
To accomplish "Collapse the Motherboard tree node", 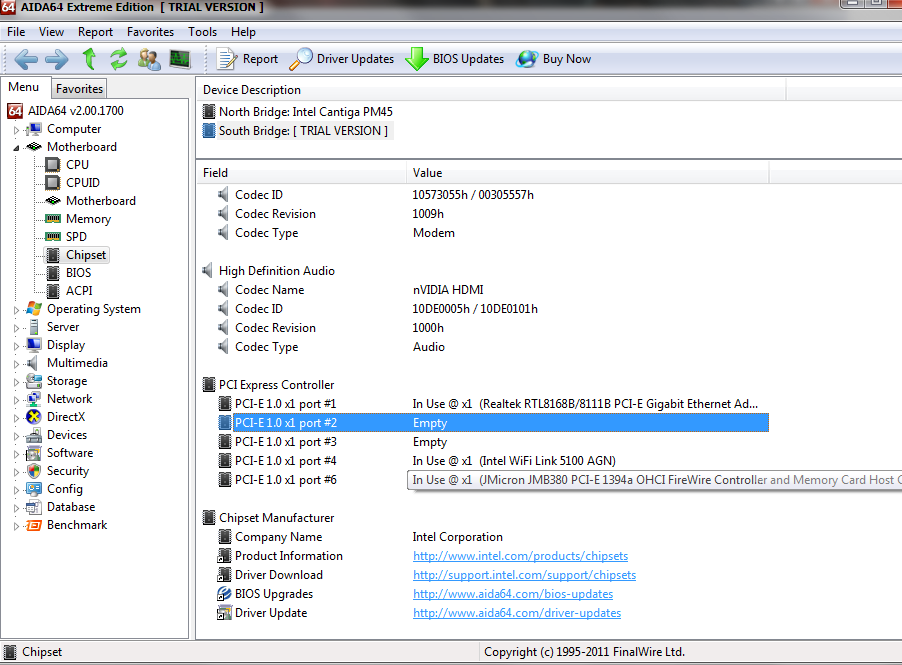I will pos(17,148).
